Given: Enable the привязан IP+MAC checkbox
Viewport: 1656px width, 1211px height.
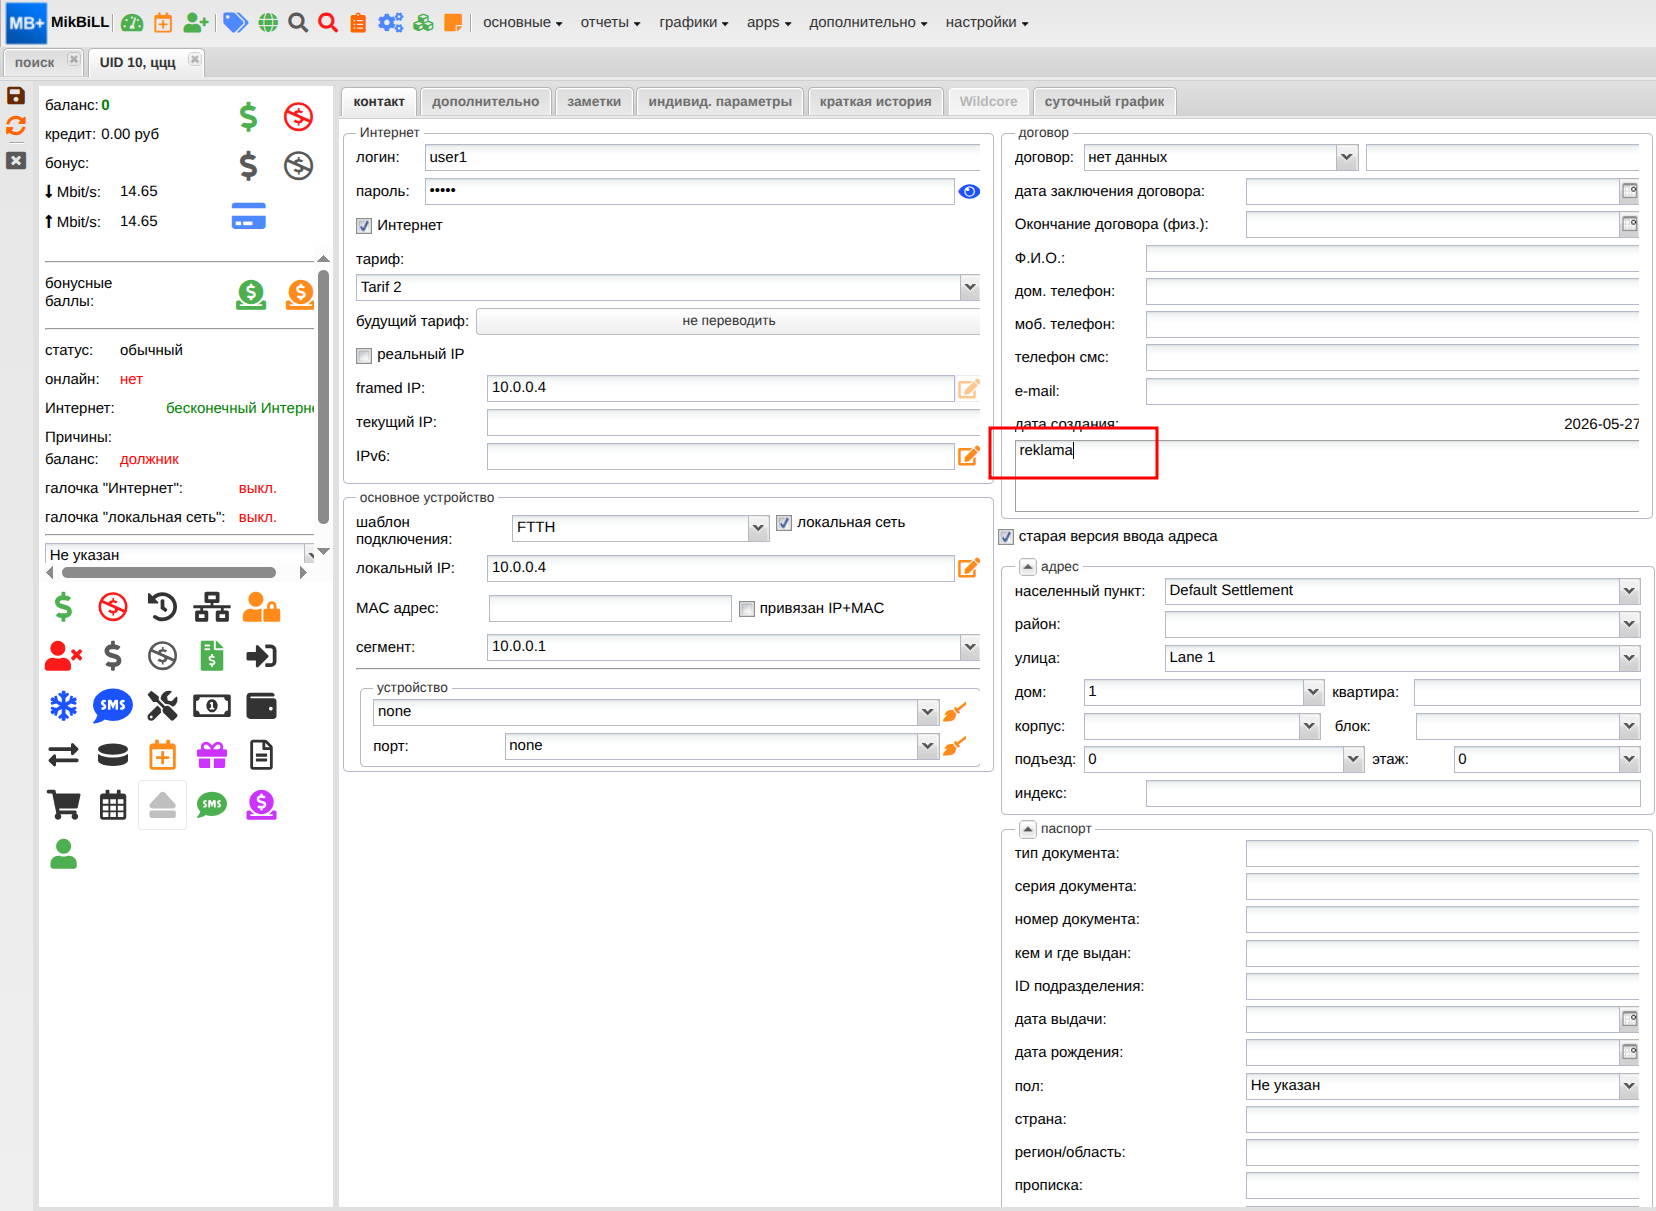Looking at the screenshot, I should (747, 609).
